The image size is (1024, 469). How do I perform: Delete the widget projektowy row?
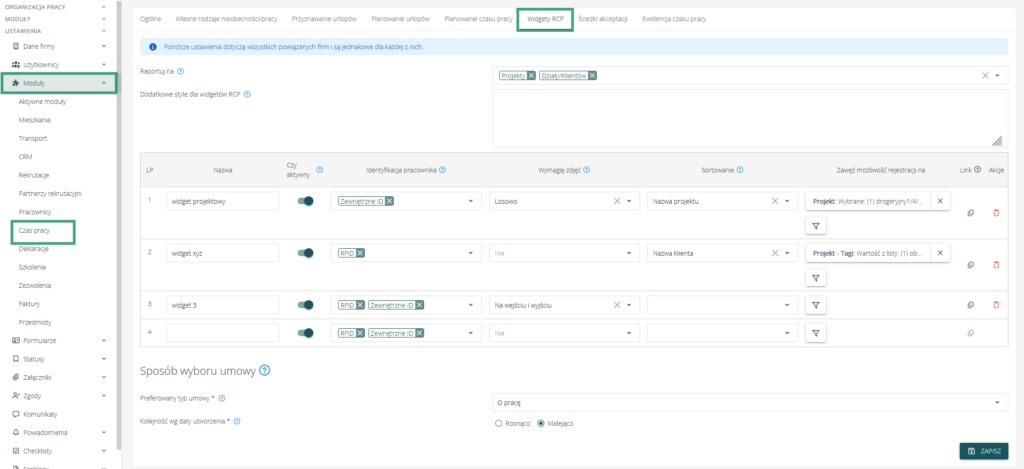point(995,212)
